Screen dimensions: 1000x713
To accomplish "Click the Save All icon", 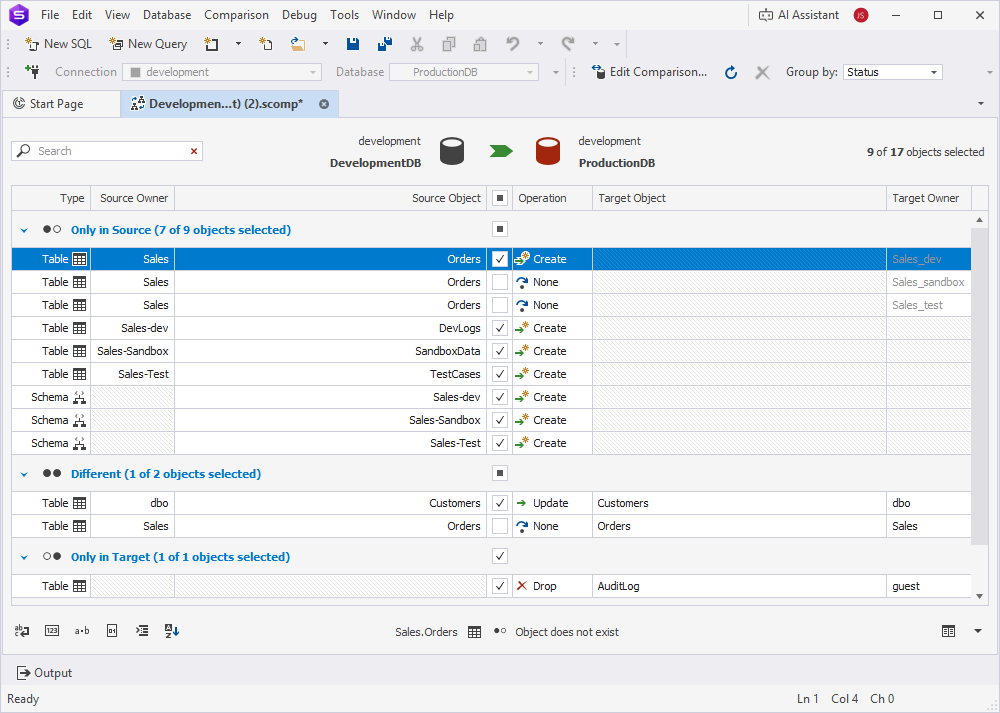I will point(384,44).
